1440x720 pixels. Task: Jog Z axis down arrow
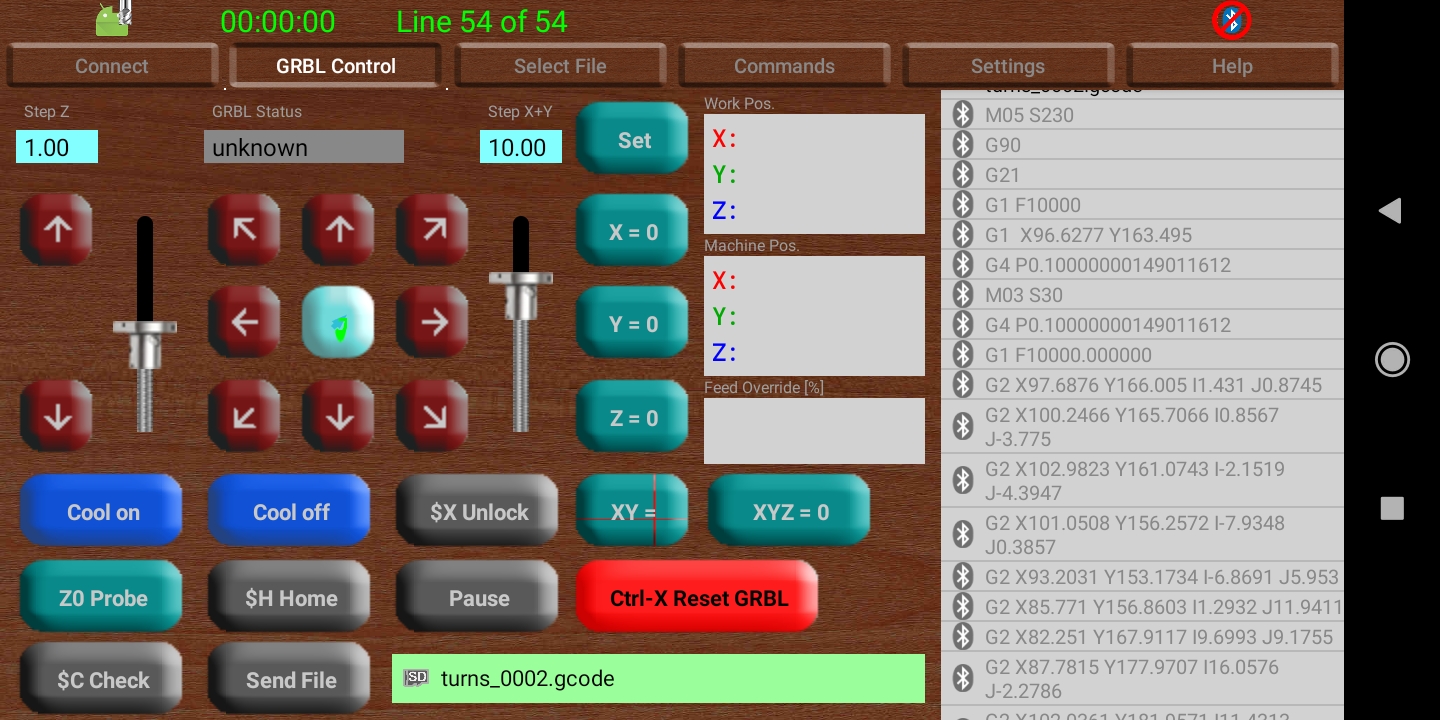(x=57, y=416)
